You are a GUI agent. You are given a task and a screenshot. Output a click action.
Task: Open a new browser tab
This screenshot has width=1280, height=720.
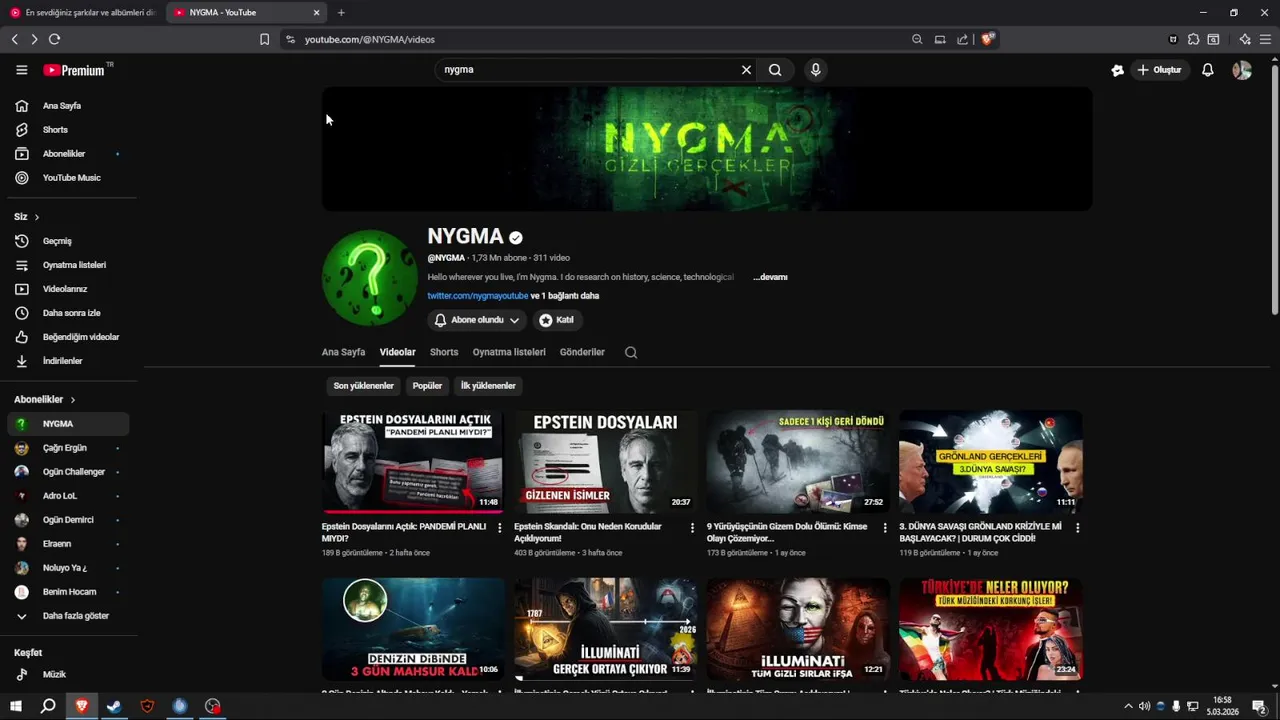(x=341, y=13)
